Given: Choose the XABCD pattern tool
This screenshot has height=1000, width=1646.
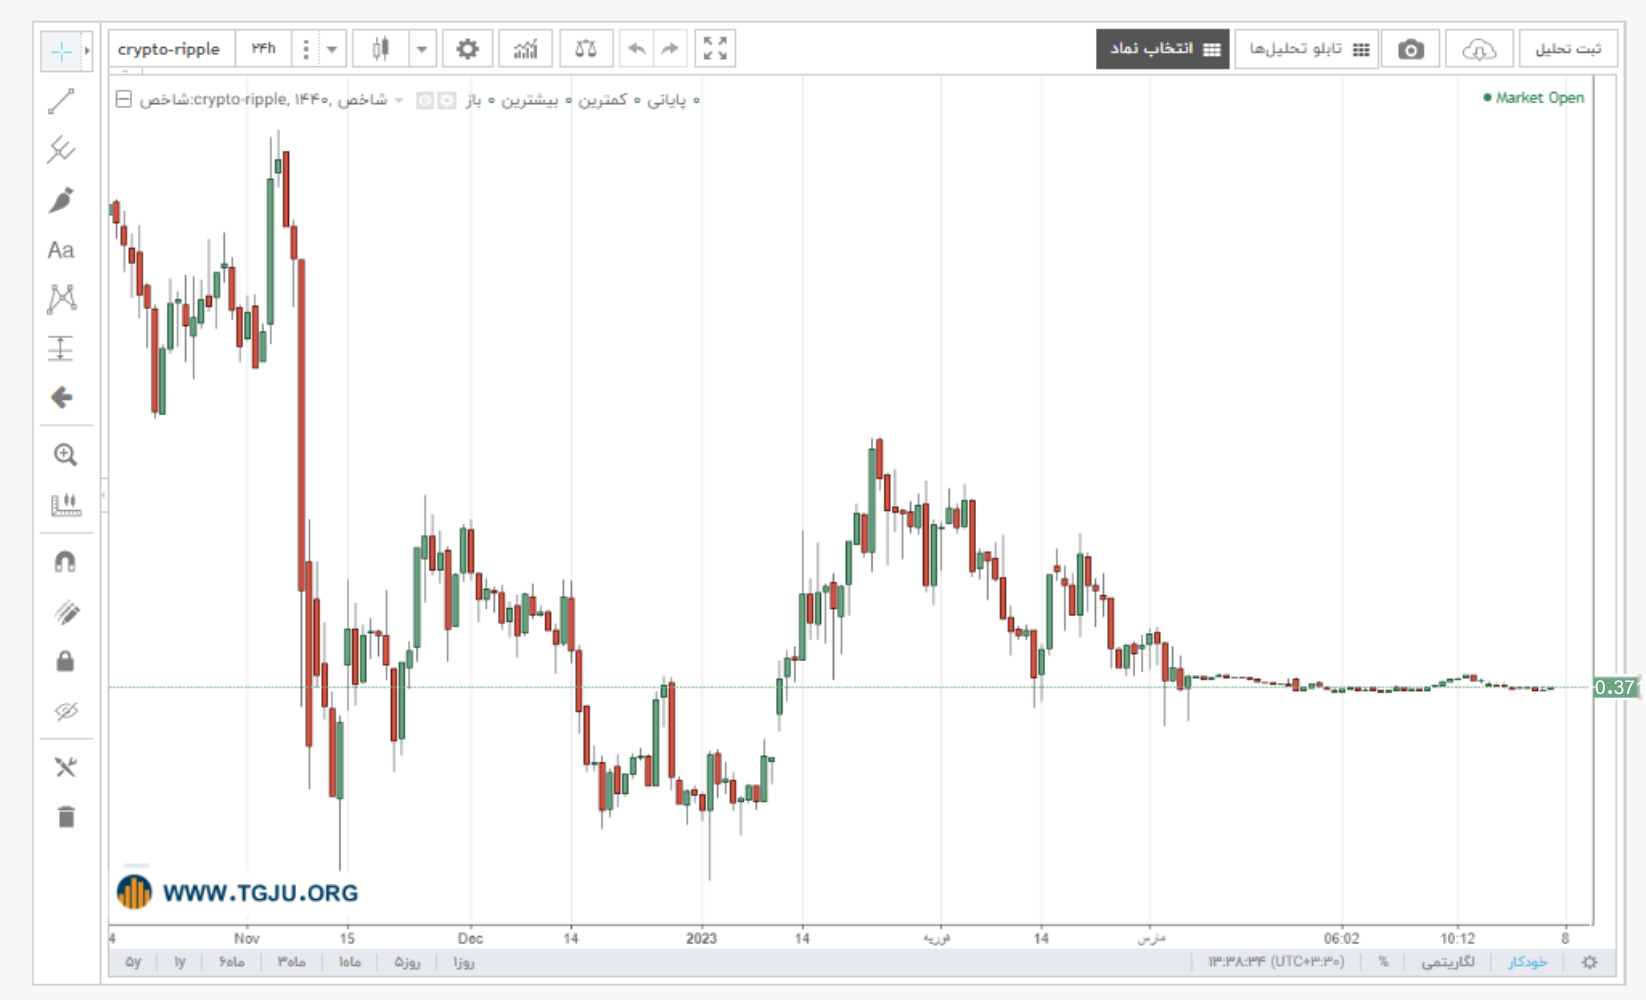Looking at the screenshot, I should [61, 299].
